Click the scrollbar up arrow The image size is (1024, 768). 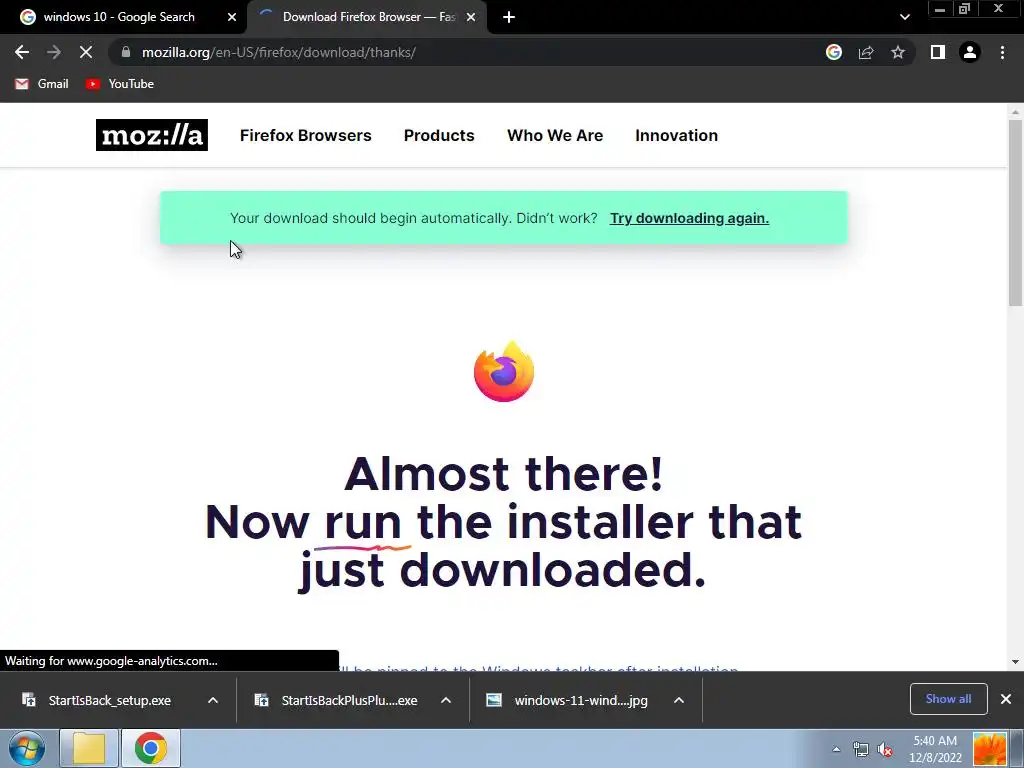pyautogui.click(x=1015, y=112)
